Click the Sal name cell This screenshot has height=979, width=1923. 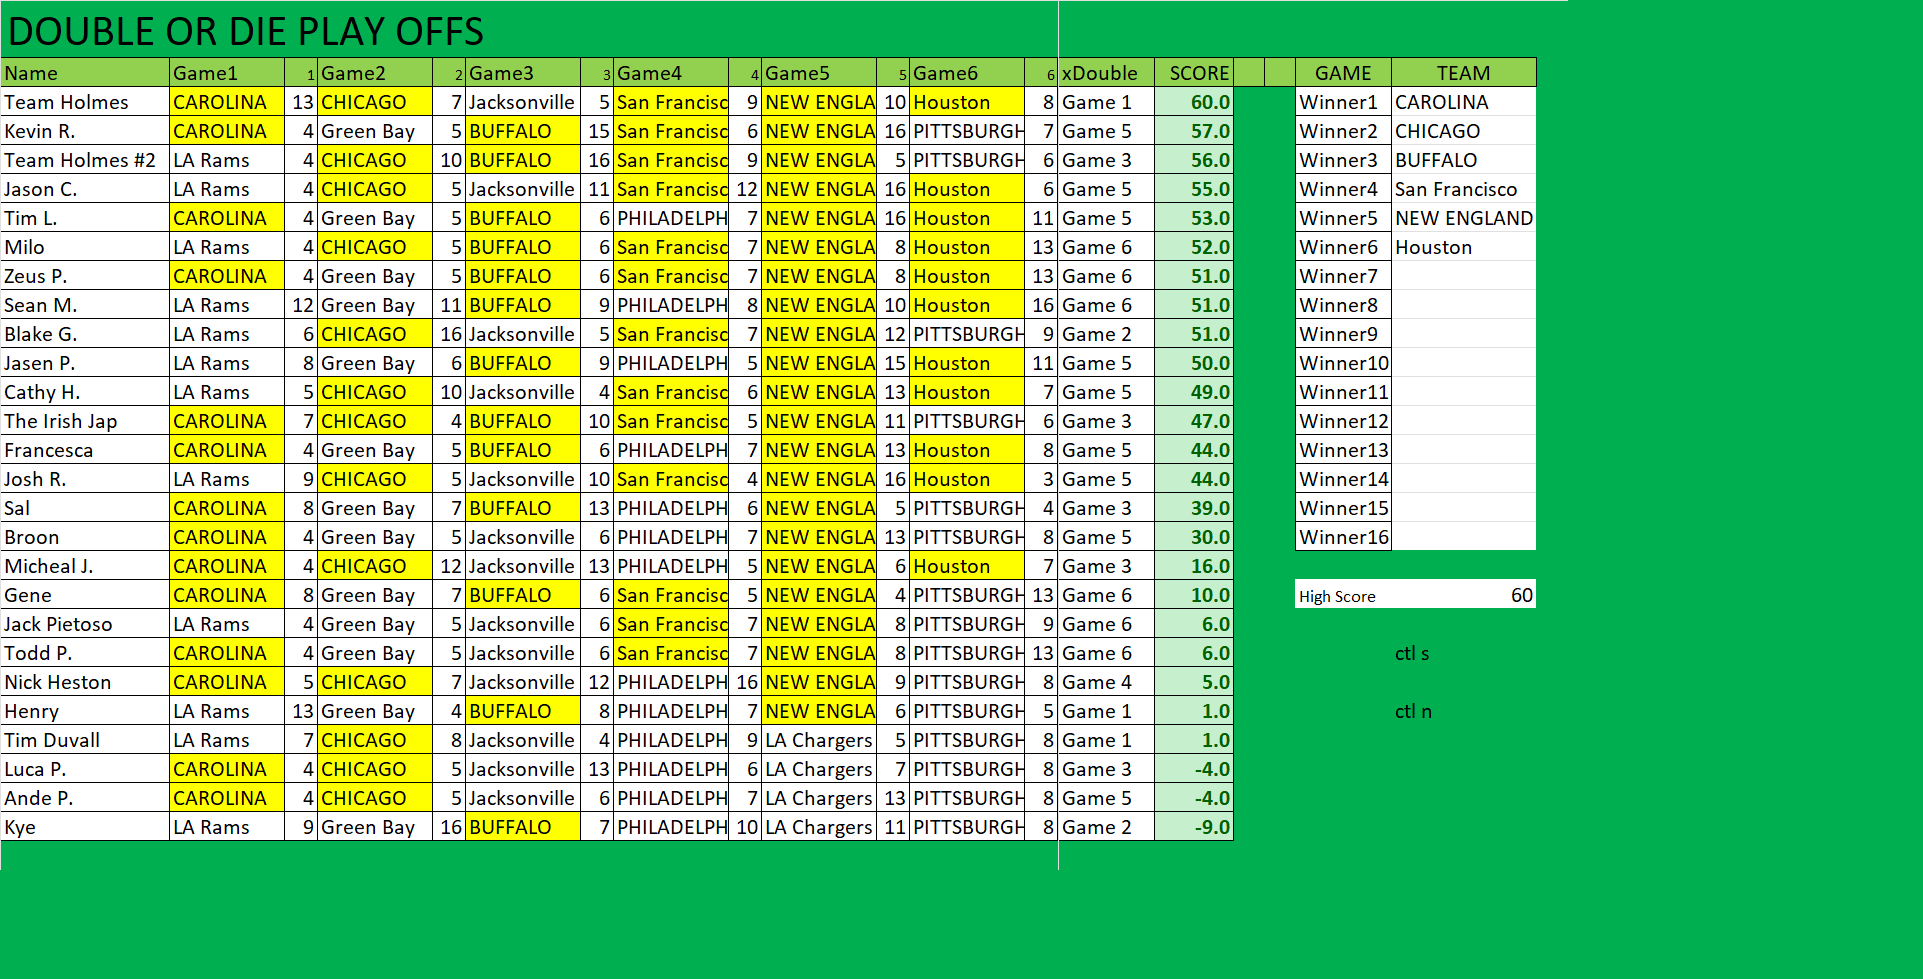[85, 508]
